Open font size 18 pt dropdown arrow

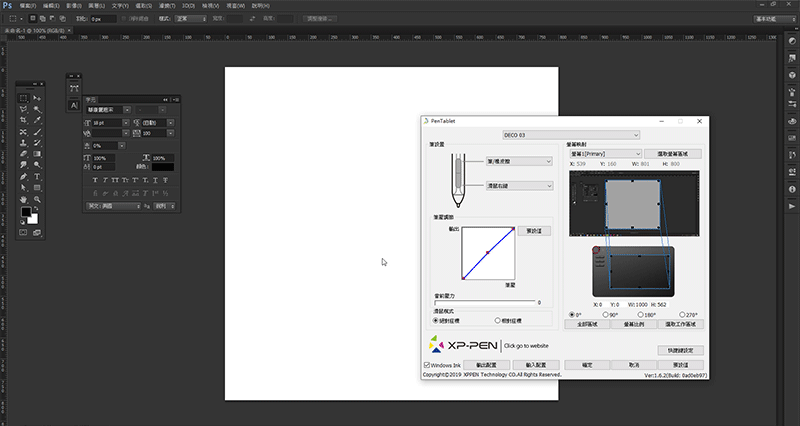(x=126, y=123)
